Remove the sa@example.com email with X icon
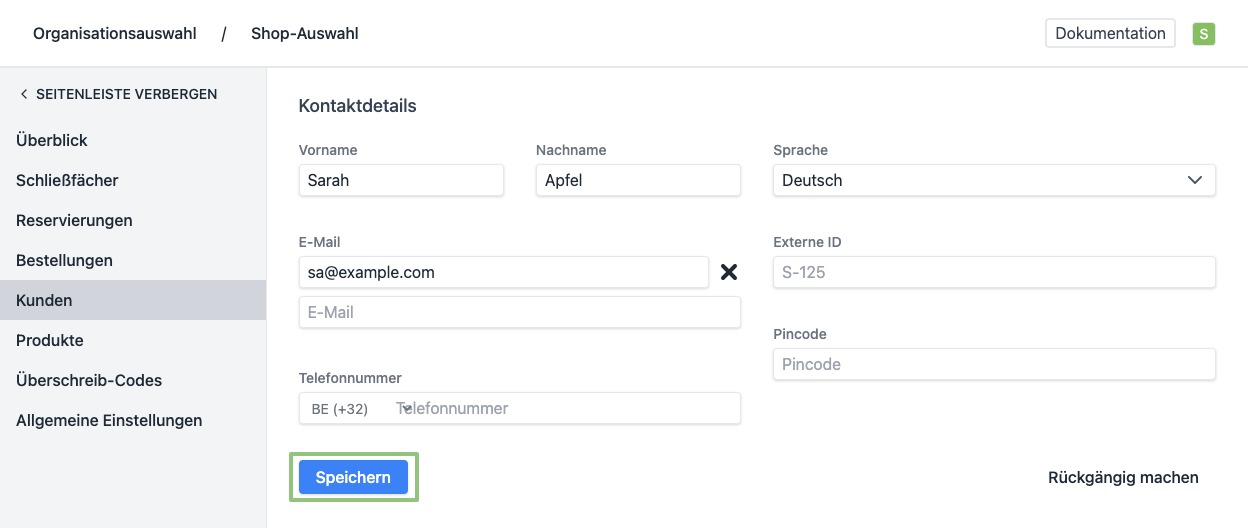The width and height of the screenshot is (1248, 528). pos(729,272)
